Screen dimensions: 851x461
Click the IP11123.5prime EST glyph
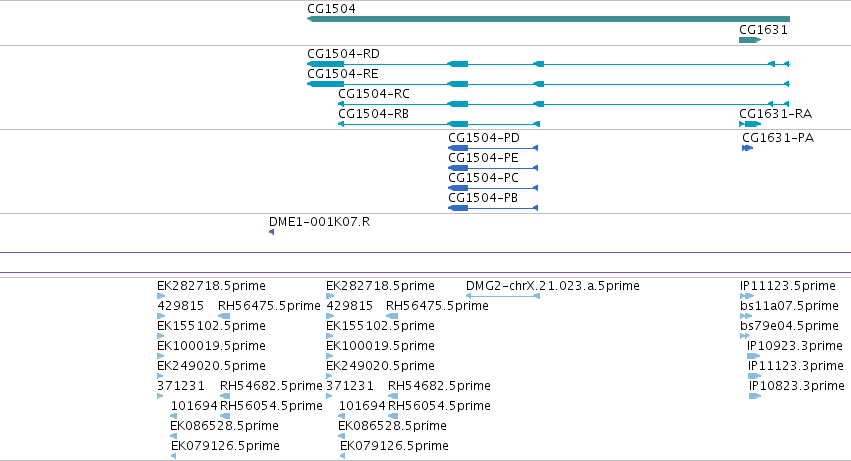point(747,296)
